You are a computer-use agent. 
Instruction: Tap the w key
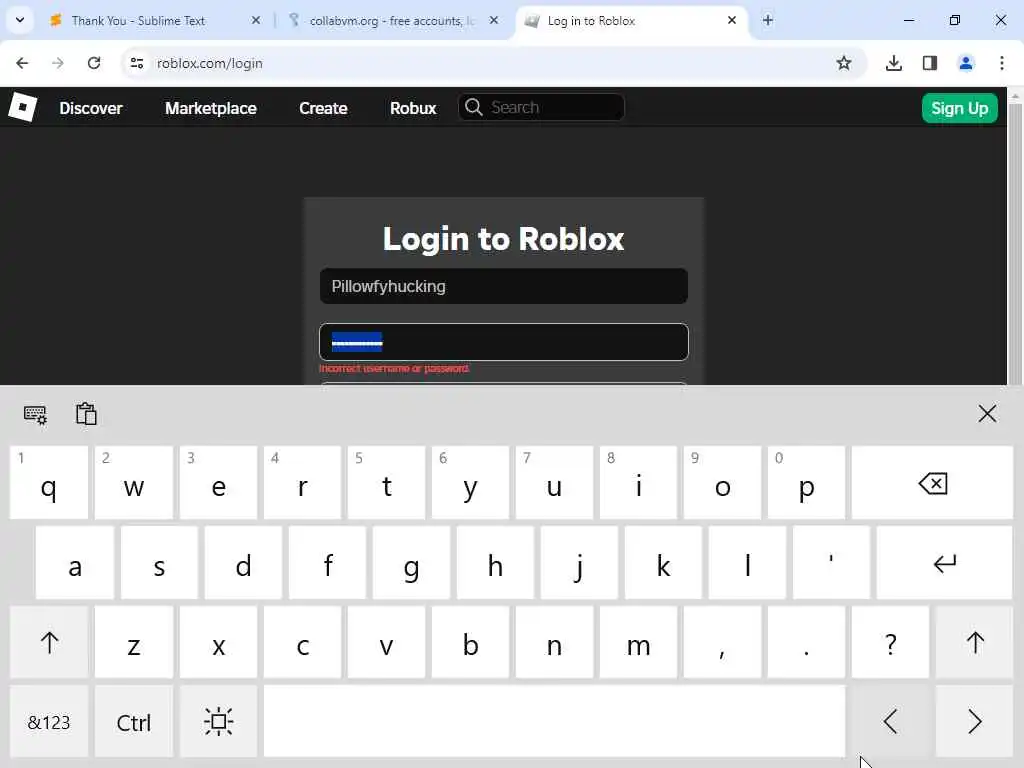[133, 483]
